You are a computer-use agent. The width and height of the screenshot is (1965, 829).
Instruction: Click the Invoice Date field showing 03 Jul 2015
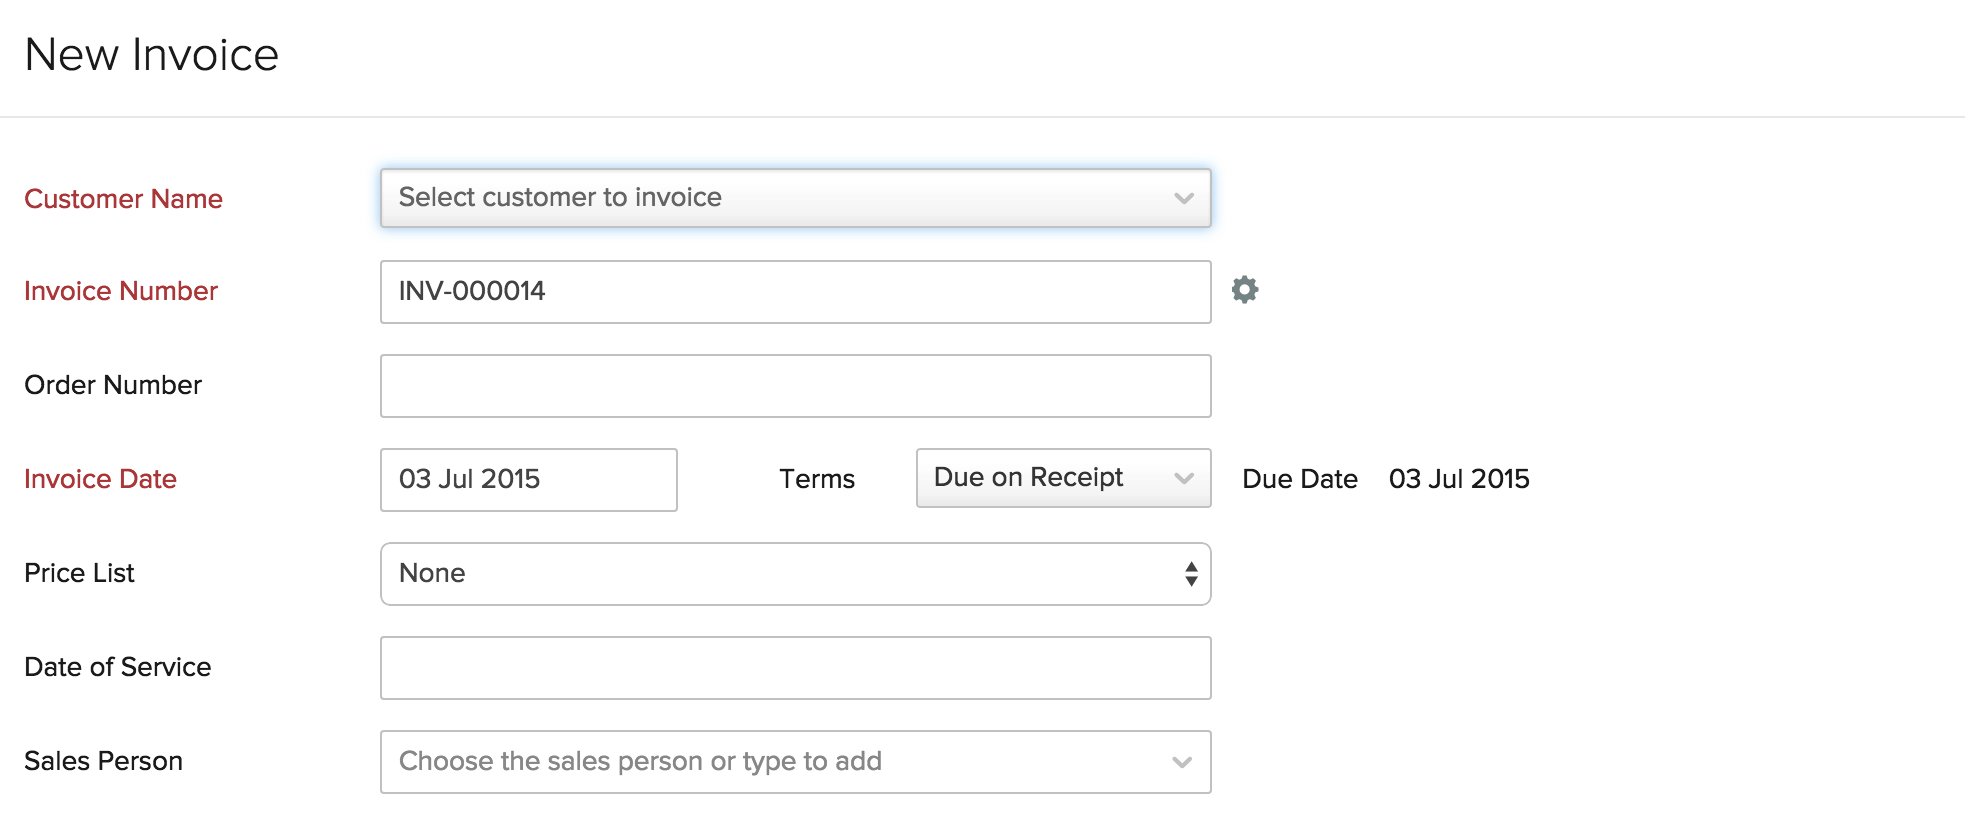(528, 480)
